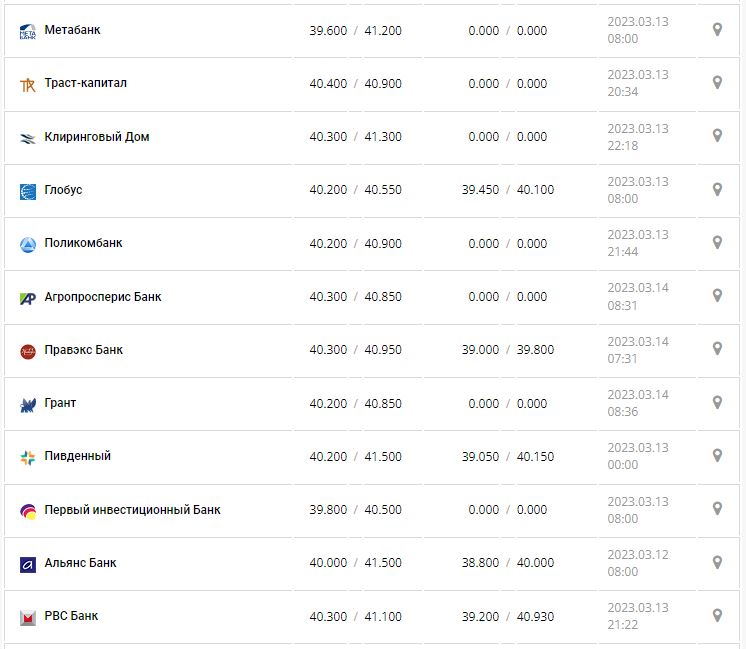Click the Метабанк logo icon
The width and height of the screenshot is (746, 649).
[x=28, y=32]
